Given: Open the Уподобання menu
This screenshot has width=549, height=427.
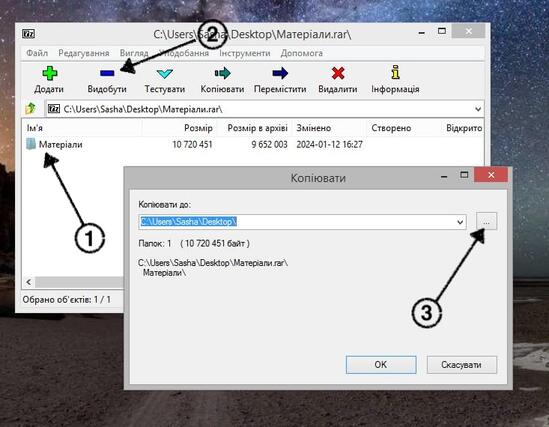Looking at the screenshot, I should pyautogui.click(x=184, y=53).
